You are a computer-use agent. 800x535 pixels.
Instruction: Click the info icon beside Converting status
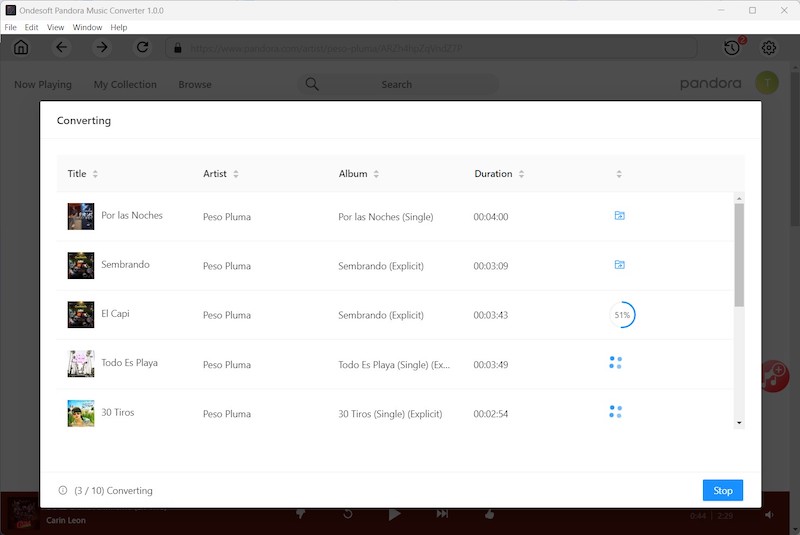coord(63,490)
